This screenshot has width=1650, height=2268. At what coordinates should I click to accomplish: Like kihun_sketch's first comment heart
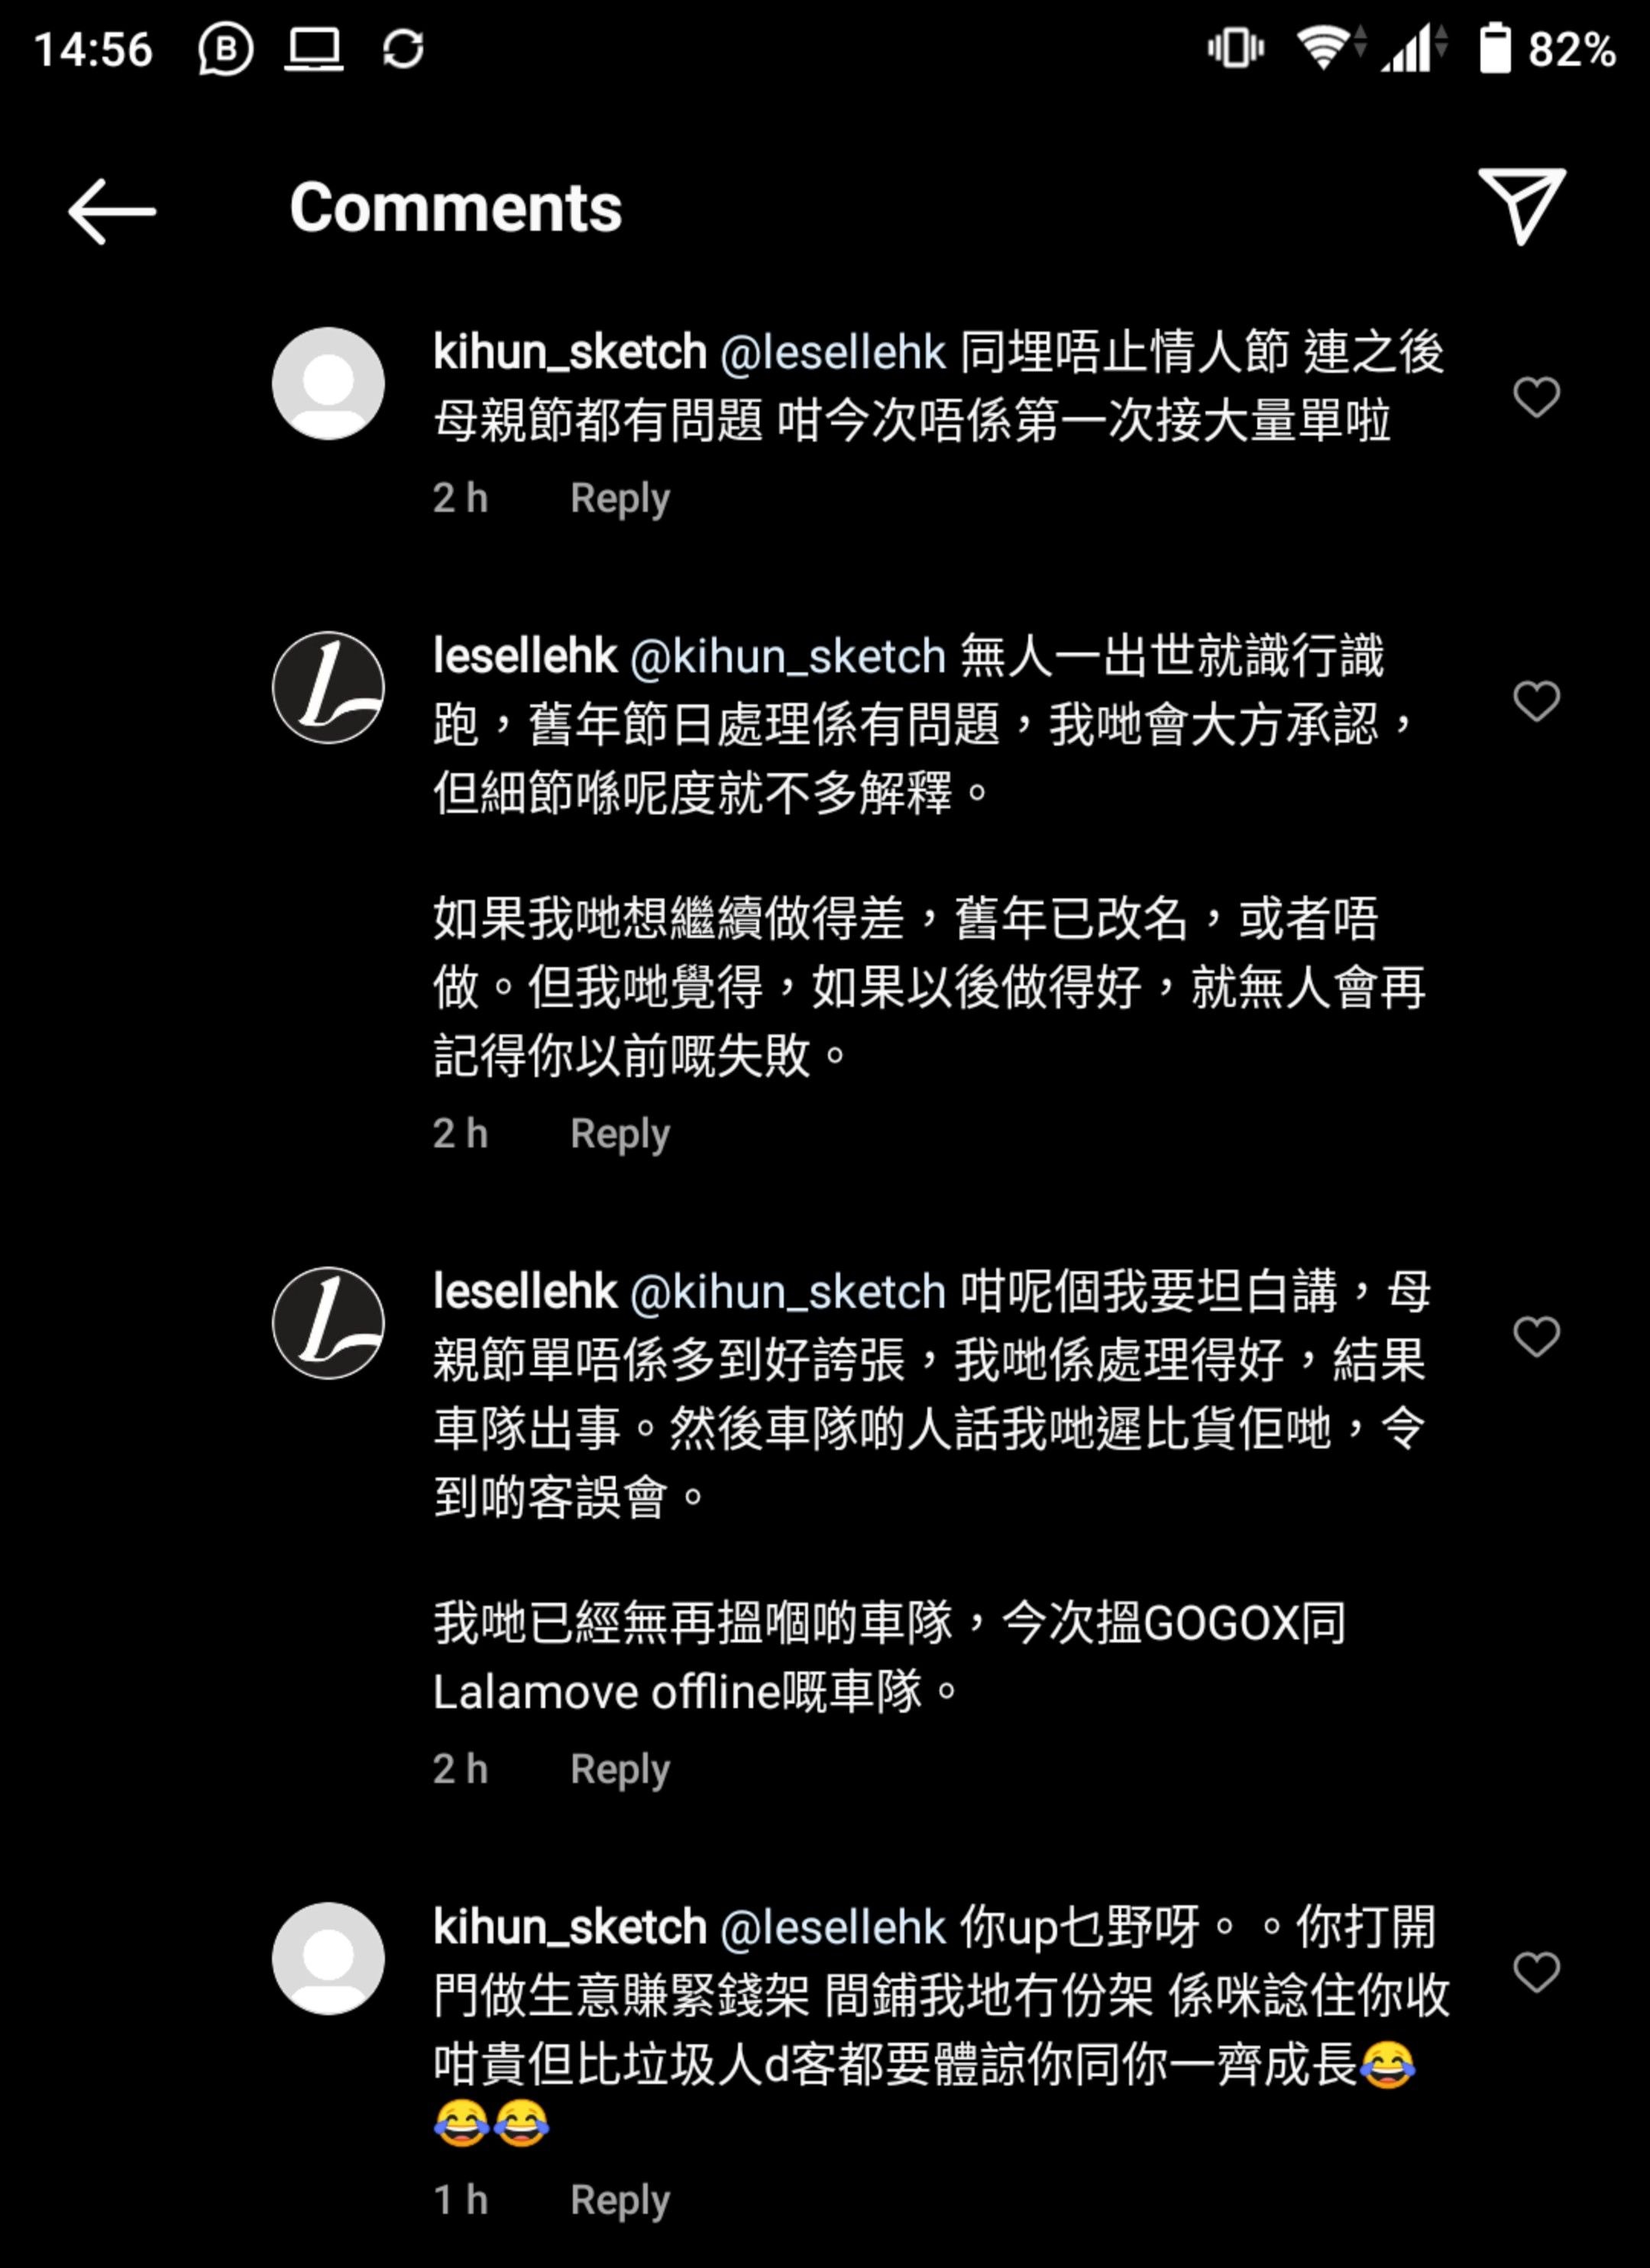coord(1536,397)
